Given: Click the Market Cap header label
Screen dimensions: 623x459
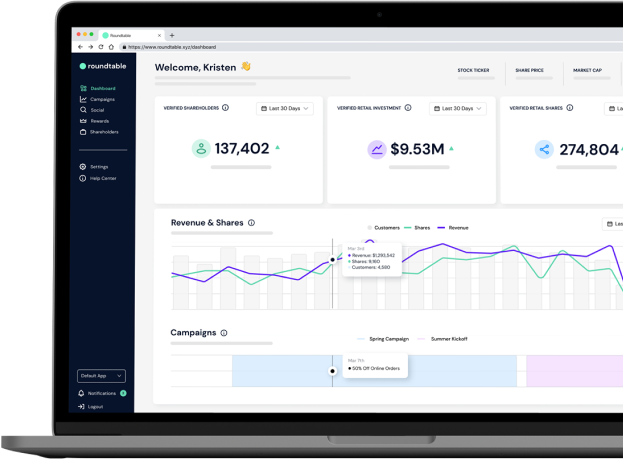Looking at the screenshot, I should point(587,70).
